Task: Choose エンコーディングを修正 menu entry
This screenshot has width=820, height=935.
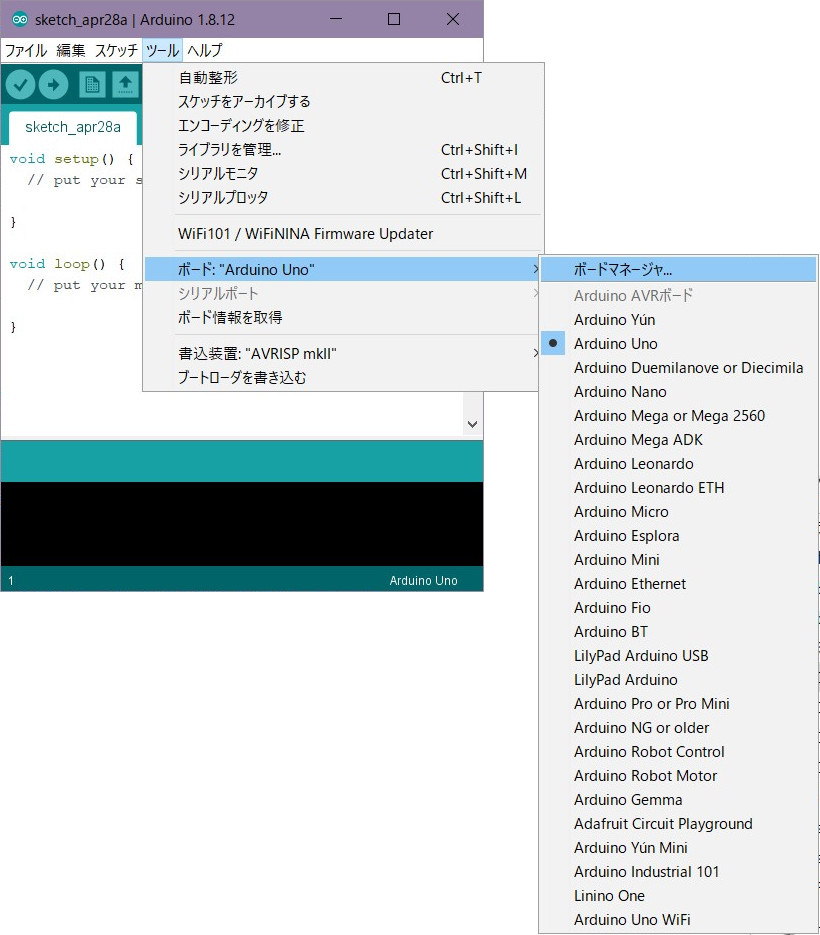Action: coord(342,125)
